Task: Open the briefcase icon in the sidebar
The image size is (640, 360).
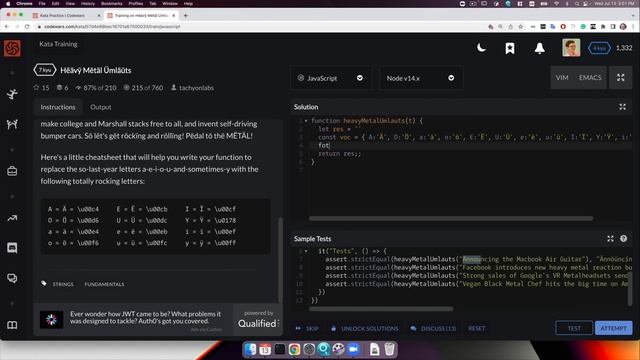Action: point(12,171)
